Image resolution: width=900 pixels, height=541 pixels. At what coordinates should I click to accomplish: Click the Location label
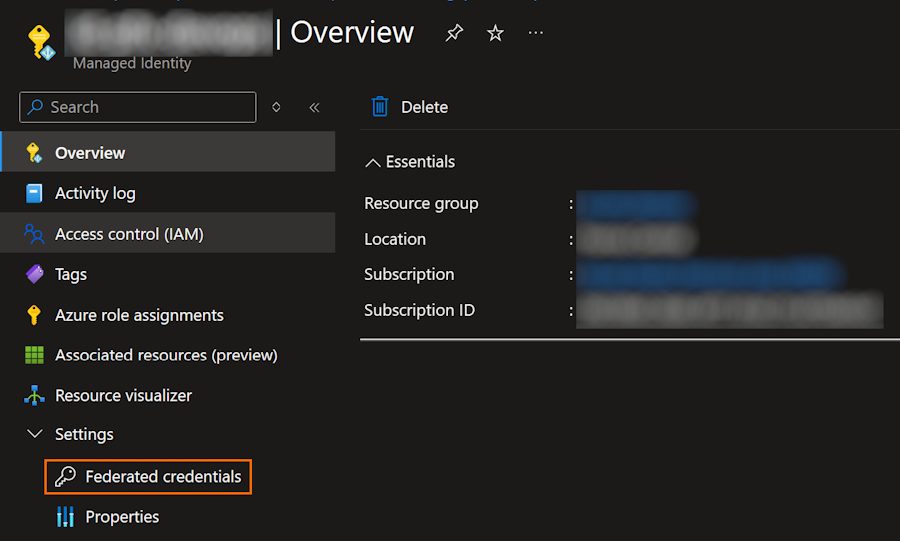tap(395, 239)
